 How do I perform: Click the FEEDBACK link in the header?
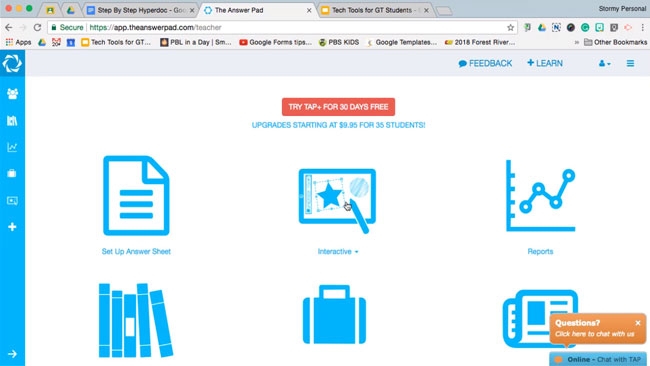pyautogui.click(x=485, y=63)
